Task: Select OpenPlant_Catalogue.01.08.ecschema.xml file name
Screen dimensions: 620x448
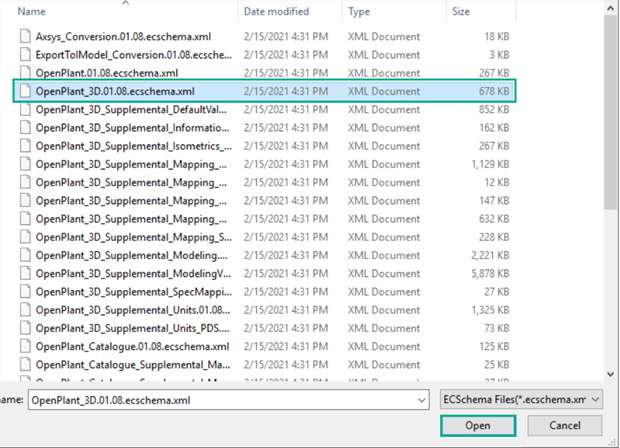Action: click(x=132, y=346)
